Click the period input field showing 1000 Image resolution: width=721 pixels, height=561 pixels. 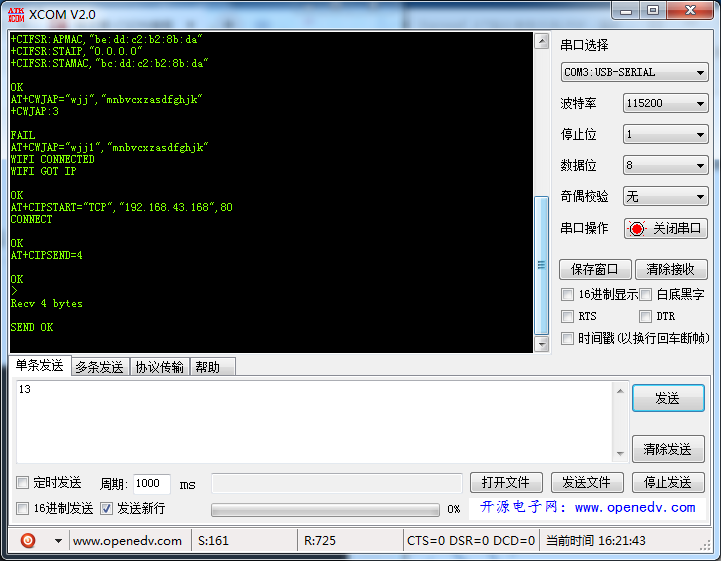pyautogui.click(x=152, y=483)
